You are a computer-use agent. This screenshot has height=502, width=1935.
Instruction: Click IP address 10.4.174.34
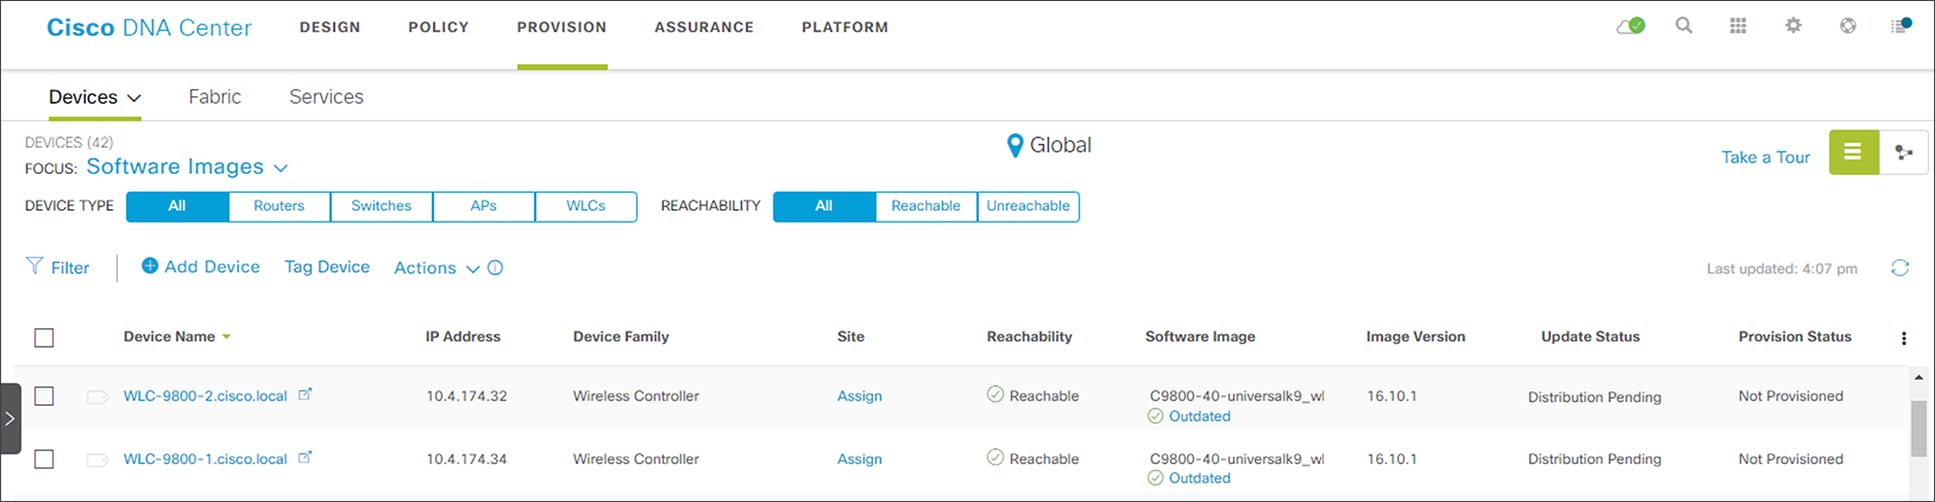coord(466,459)
